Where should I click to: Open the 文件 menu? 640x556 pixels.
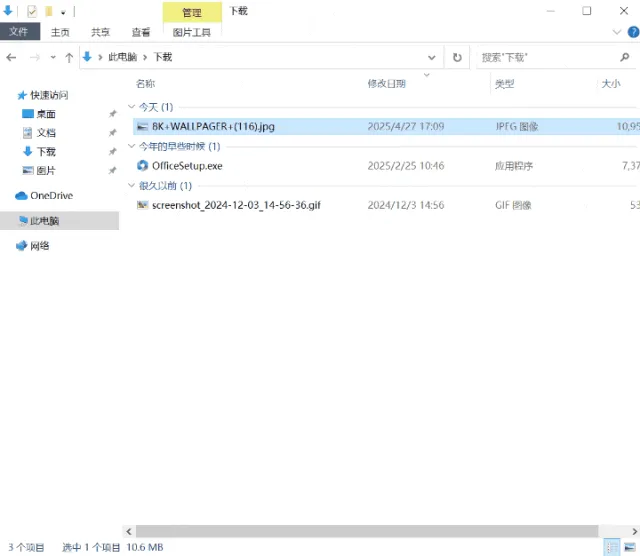tap(19, 32)
